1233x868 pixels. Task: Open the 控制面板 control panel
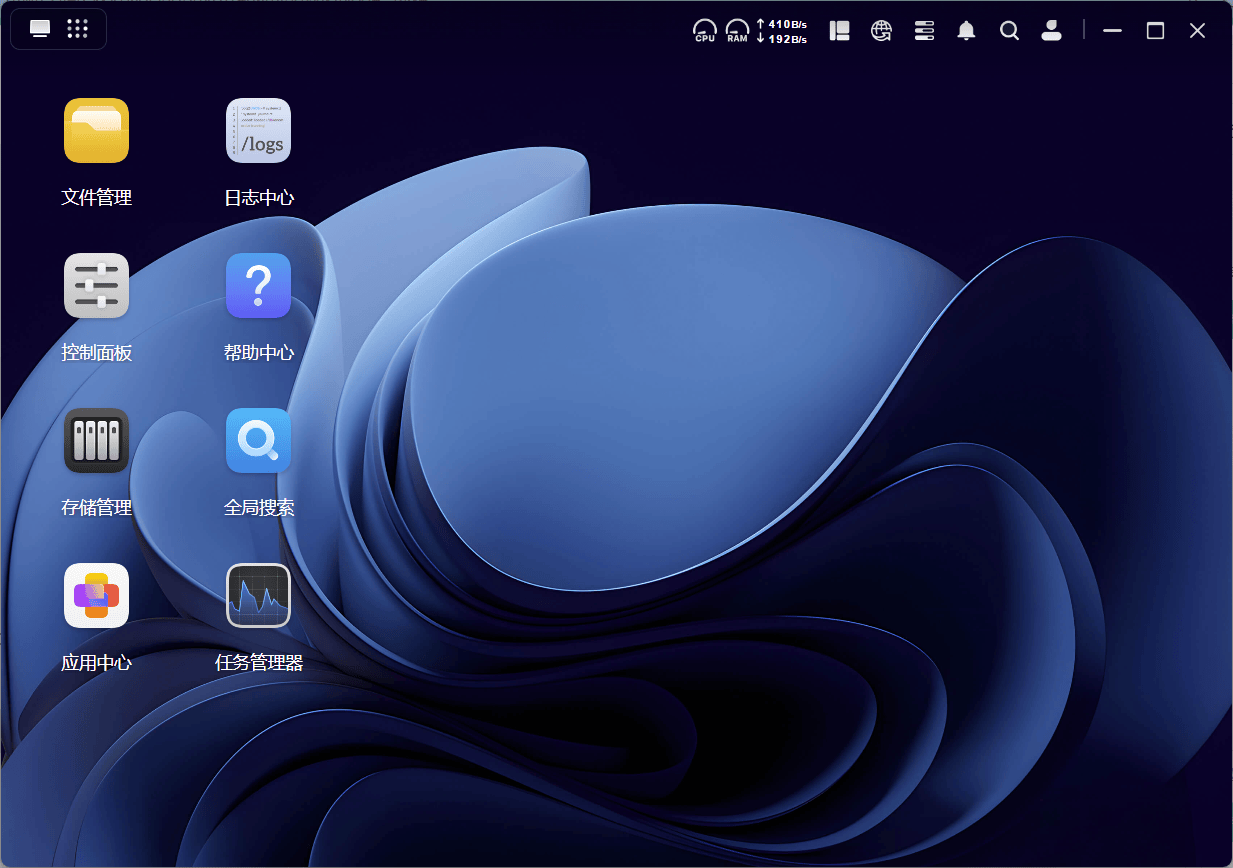click(96, 286)
